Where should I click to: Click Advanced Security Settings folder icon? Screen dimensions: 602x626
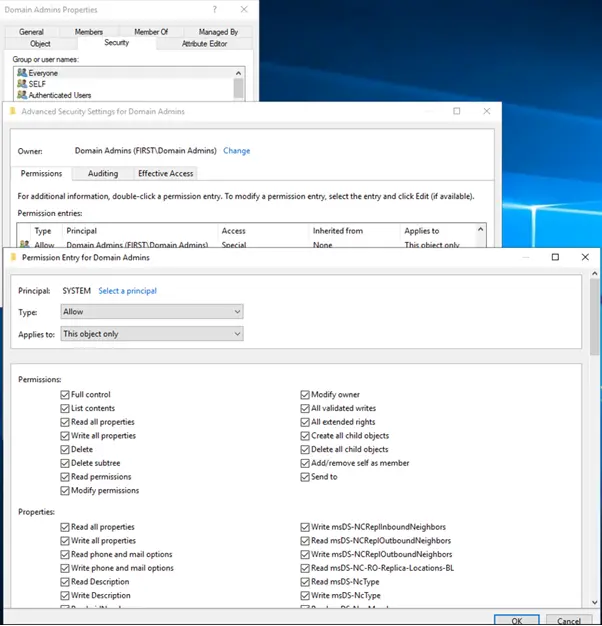tap(13, 111)
